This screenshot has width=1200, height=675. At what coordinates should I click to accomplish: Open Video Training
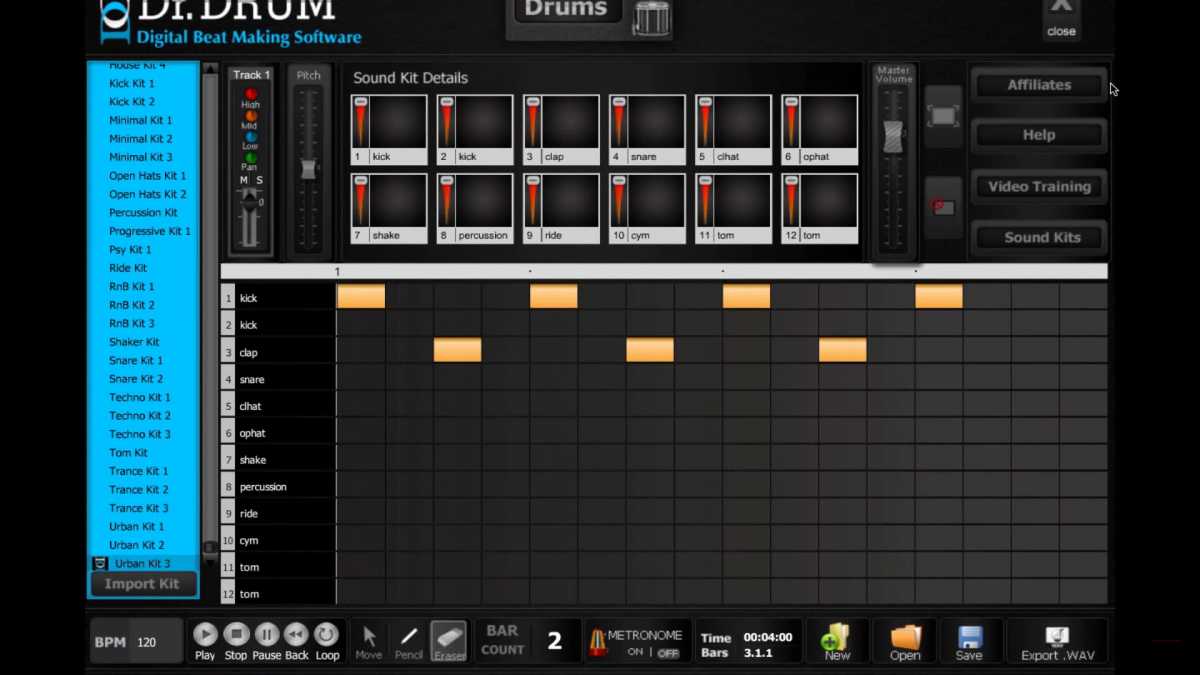pyautogui.click(x=1038, y=186)
